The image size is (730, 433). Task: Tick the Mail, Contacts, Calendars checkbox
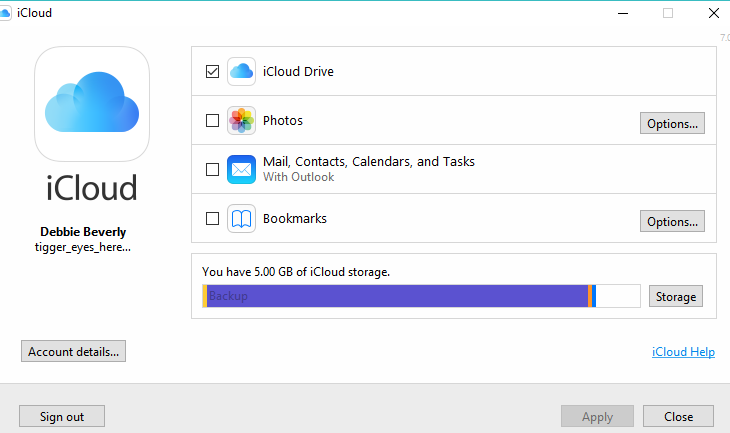click(x=212, y=169)
